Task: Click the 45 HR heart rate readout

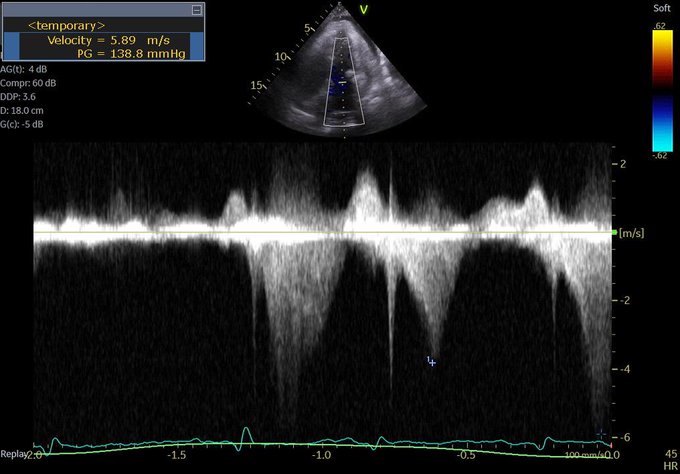Action: tap(671, 460)
